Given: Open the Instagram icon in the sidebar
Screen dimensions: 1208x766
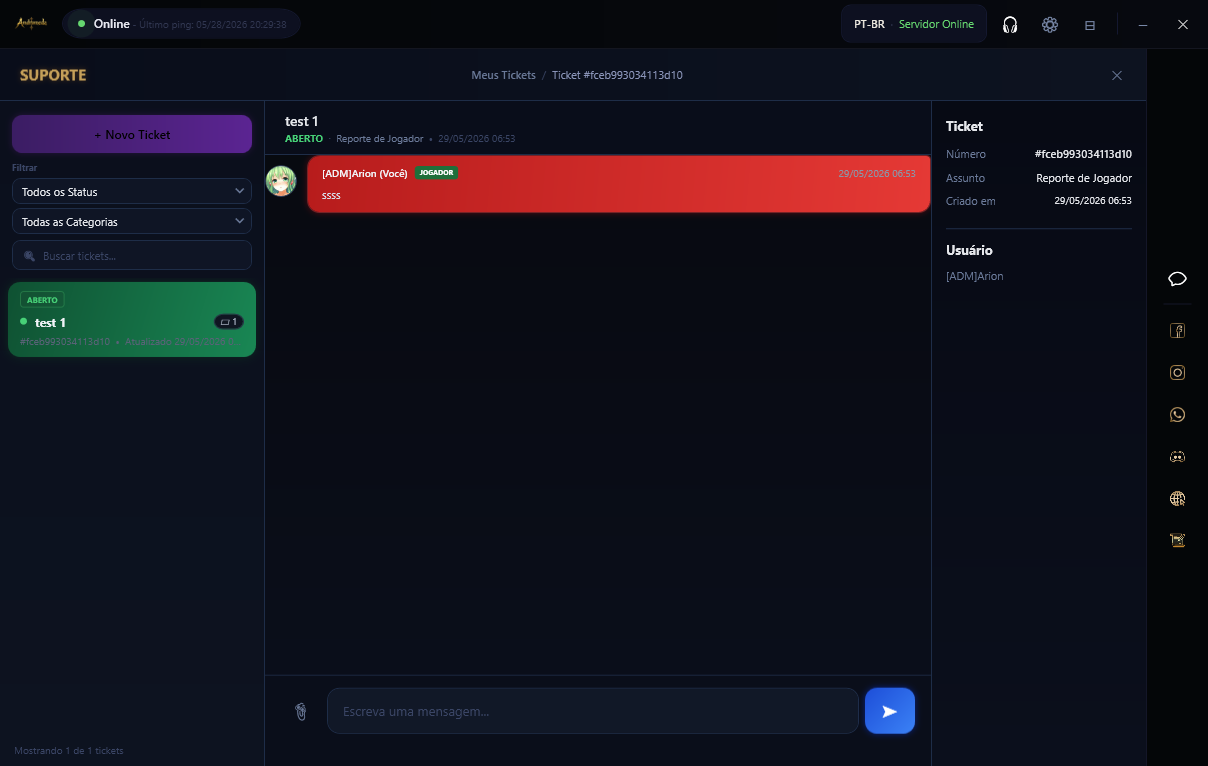Looking at the screenshot, I should pyautogui.click(x=1177, y=372).
